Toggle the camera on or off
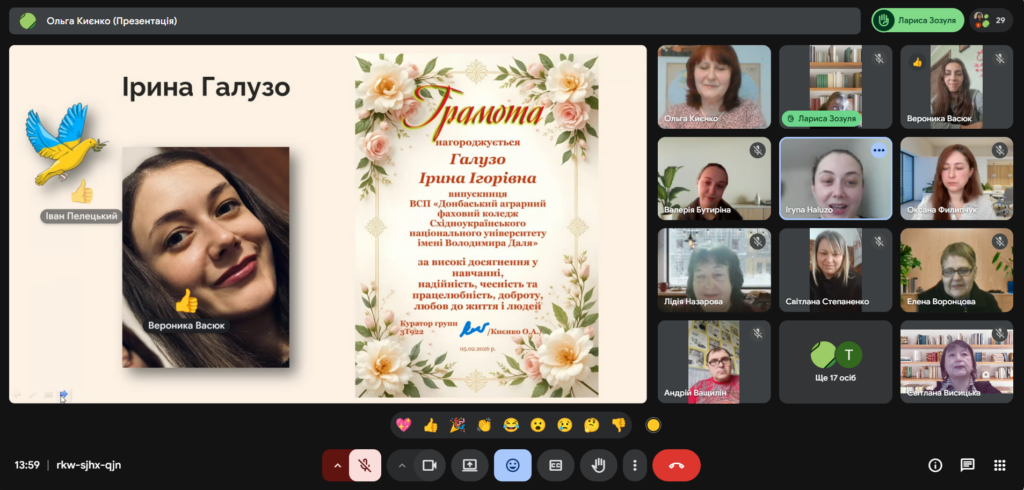Viewport: 1024px width, 490px height. coord(430,465)
